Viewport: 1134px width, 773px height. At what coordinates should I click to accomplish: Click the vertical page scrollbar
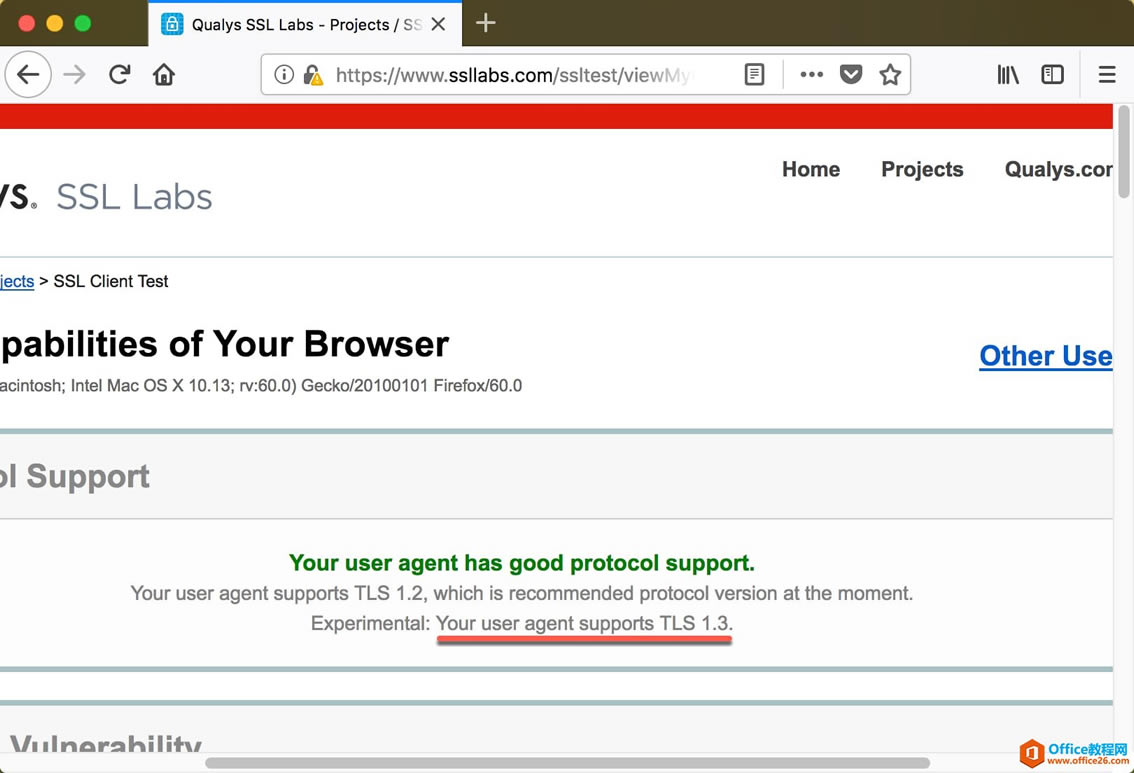coord(1123,152)
